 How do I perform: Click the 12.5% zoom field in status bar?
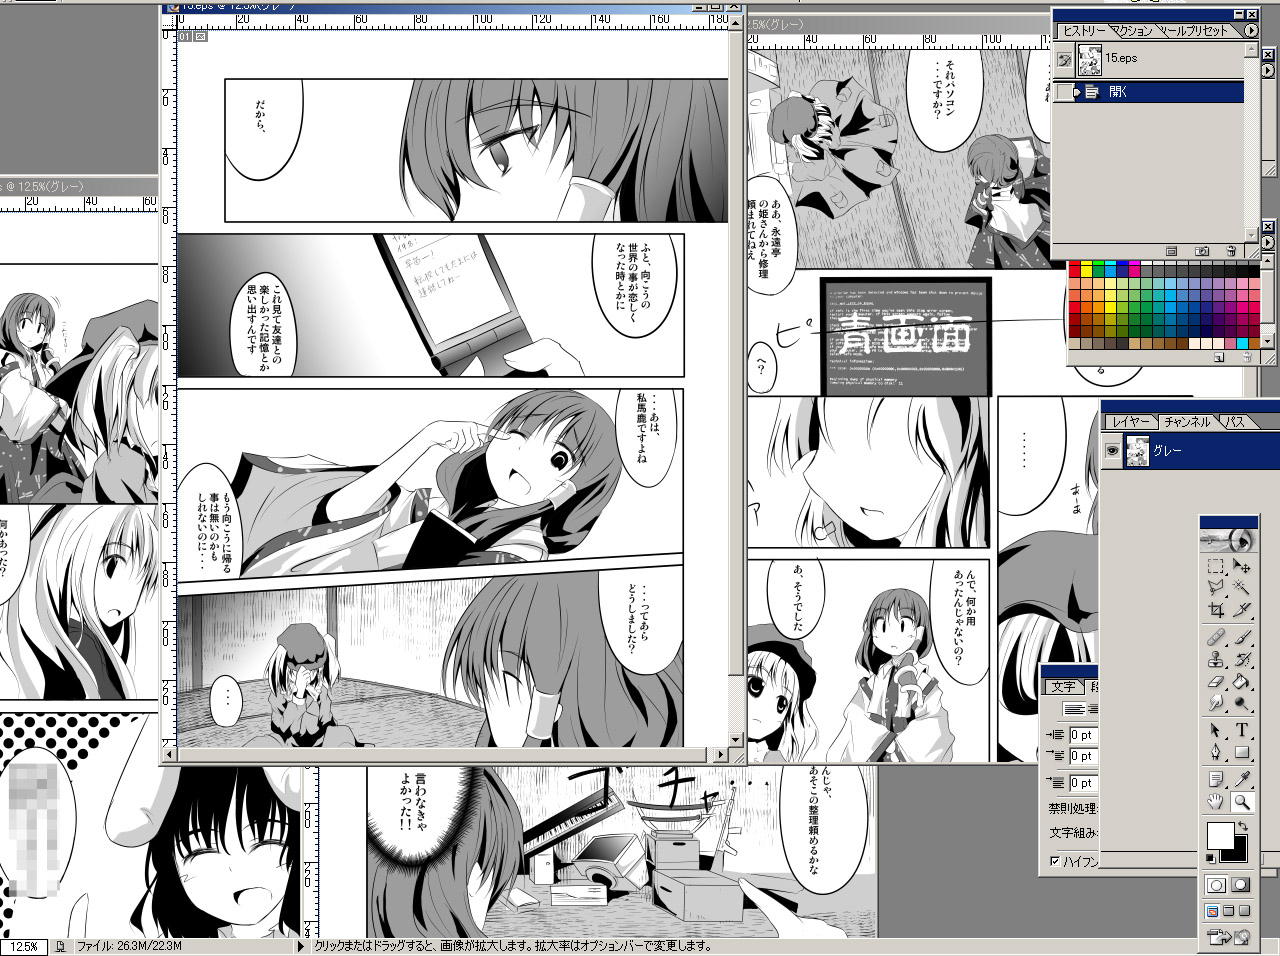click(x=24, y=946)
